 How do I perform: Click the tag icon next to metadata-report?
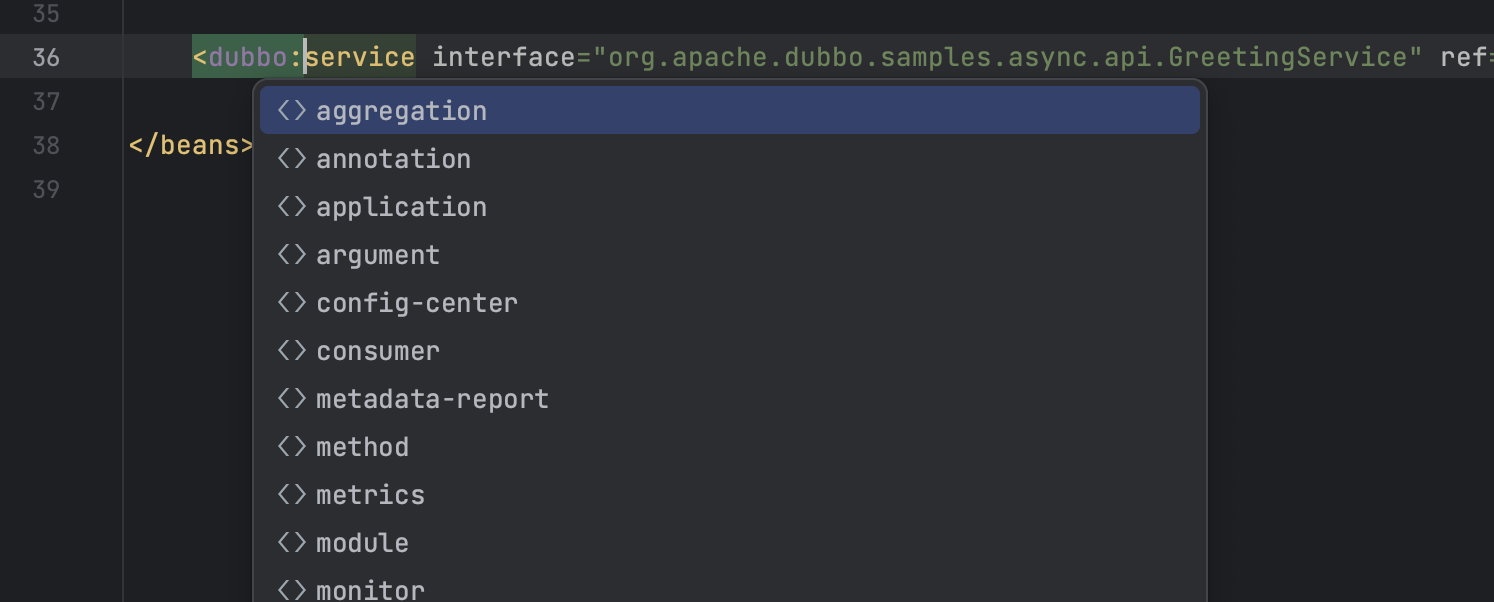pyautogui.click(x=291, y=399)
